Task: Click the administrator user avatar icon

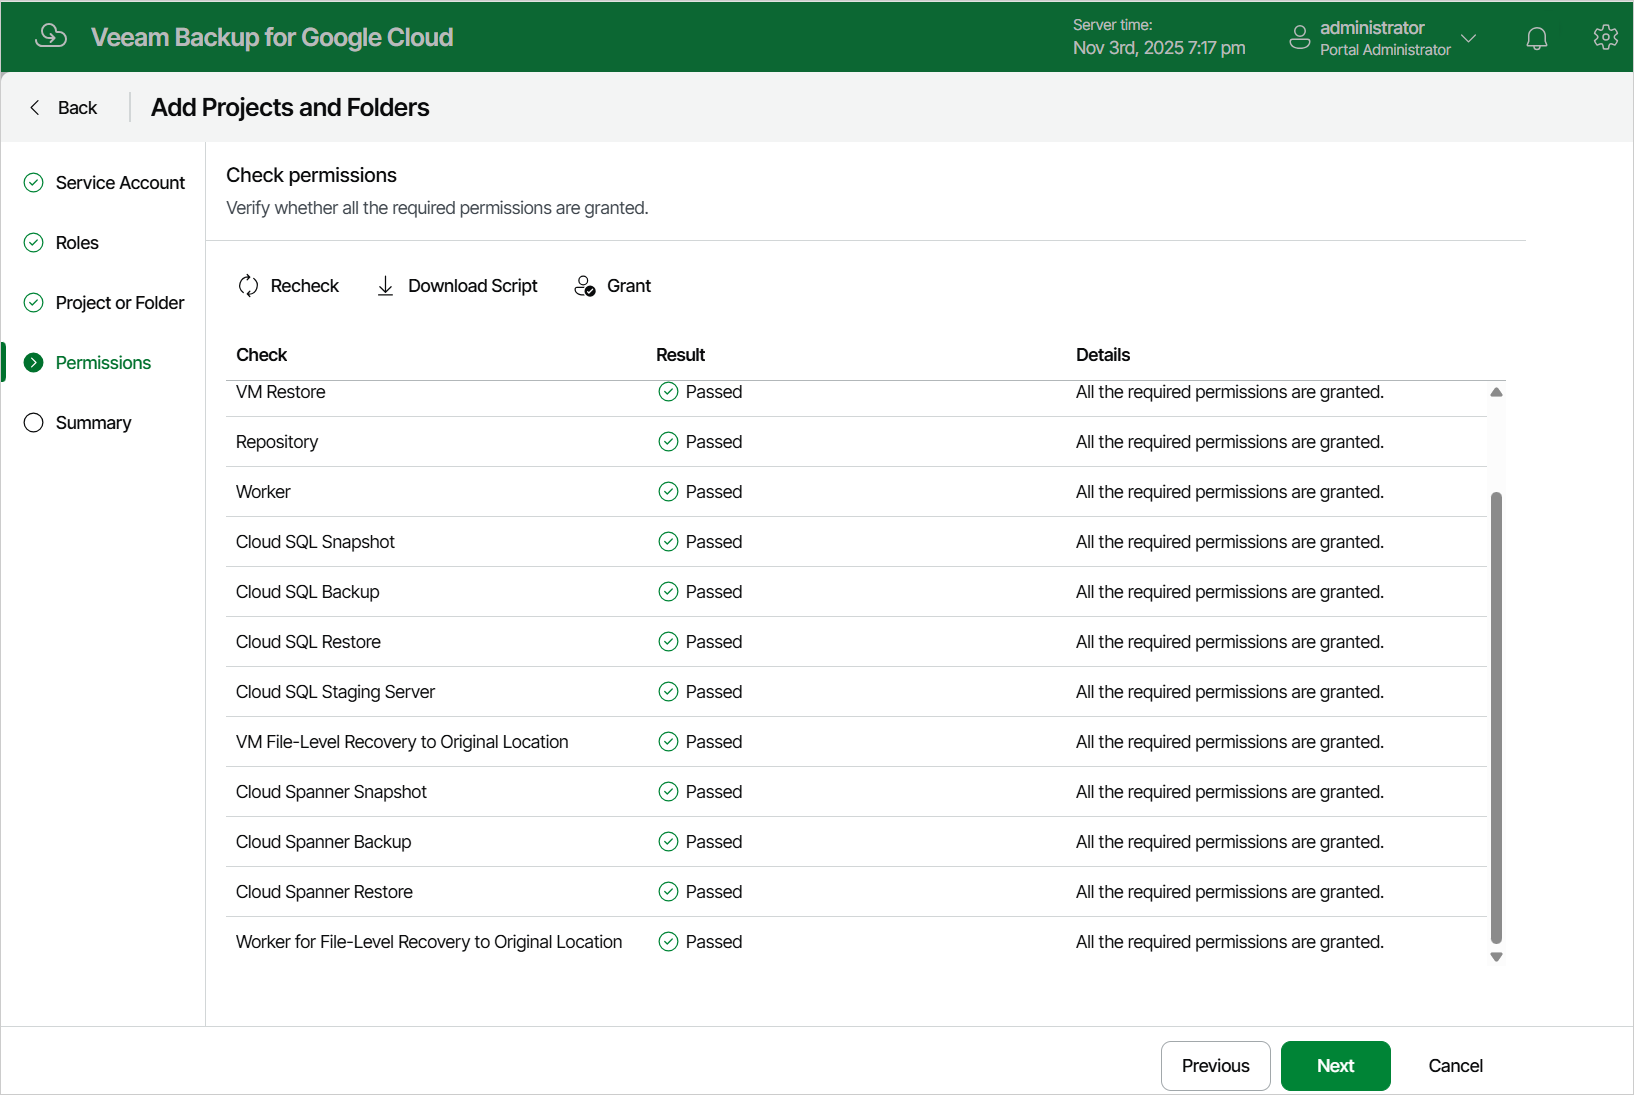Action: [x=1300, y=38]
